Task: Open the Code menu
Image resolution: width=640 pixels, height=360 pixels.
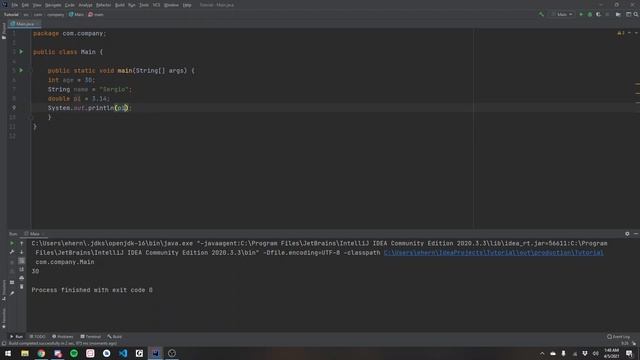Action: tap(70, 5)
